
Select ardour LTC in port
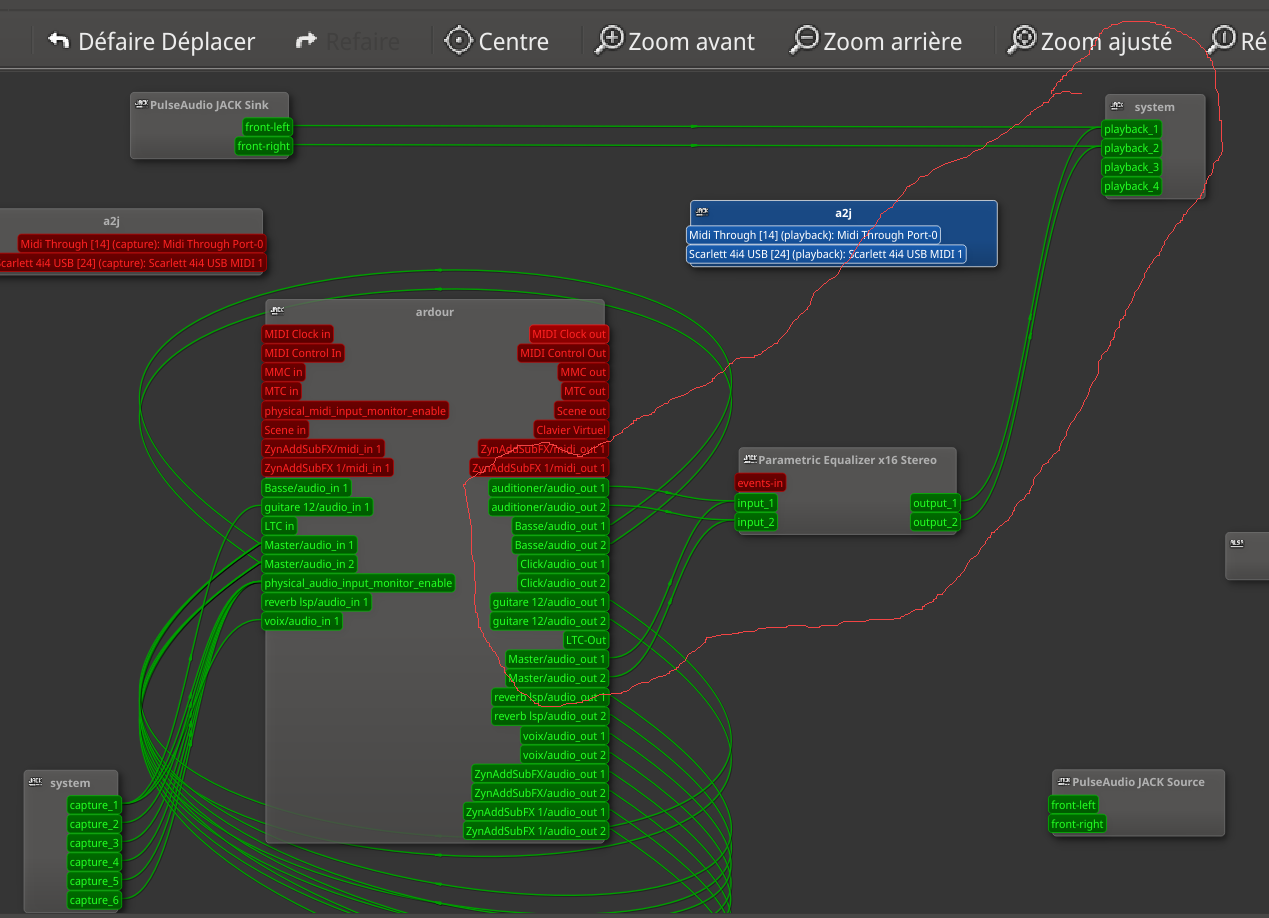(x=279, y=526)
